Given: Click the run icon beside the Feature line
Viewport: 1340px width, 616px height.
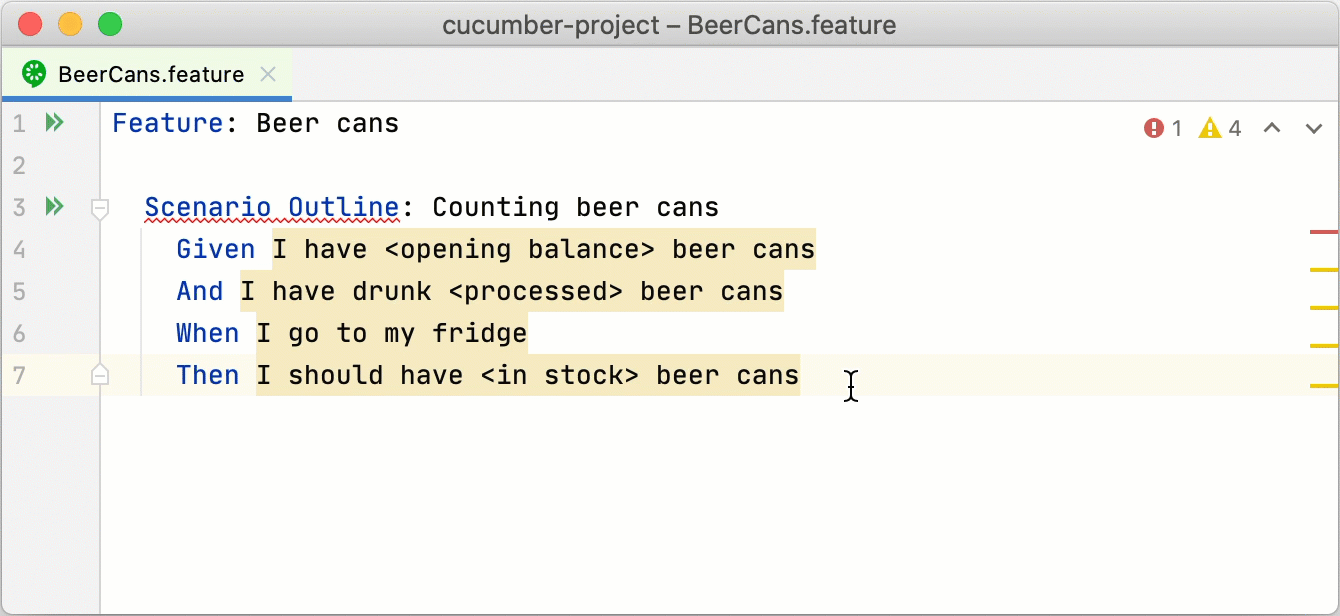Looking at the screenshot, I should click(54, 123).
